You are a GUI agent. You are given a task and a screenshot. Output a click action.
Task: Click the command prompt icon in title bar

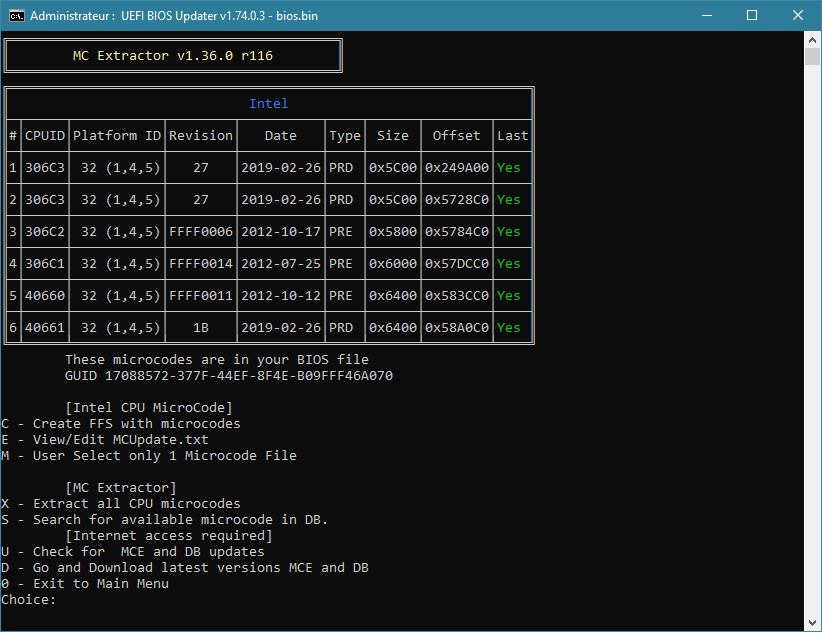click(16, 16)
